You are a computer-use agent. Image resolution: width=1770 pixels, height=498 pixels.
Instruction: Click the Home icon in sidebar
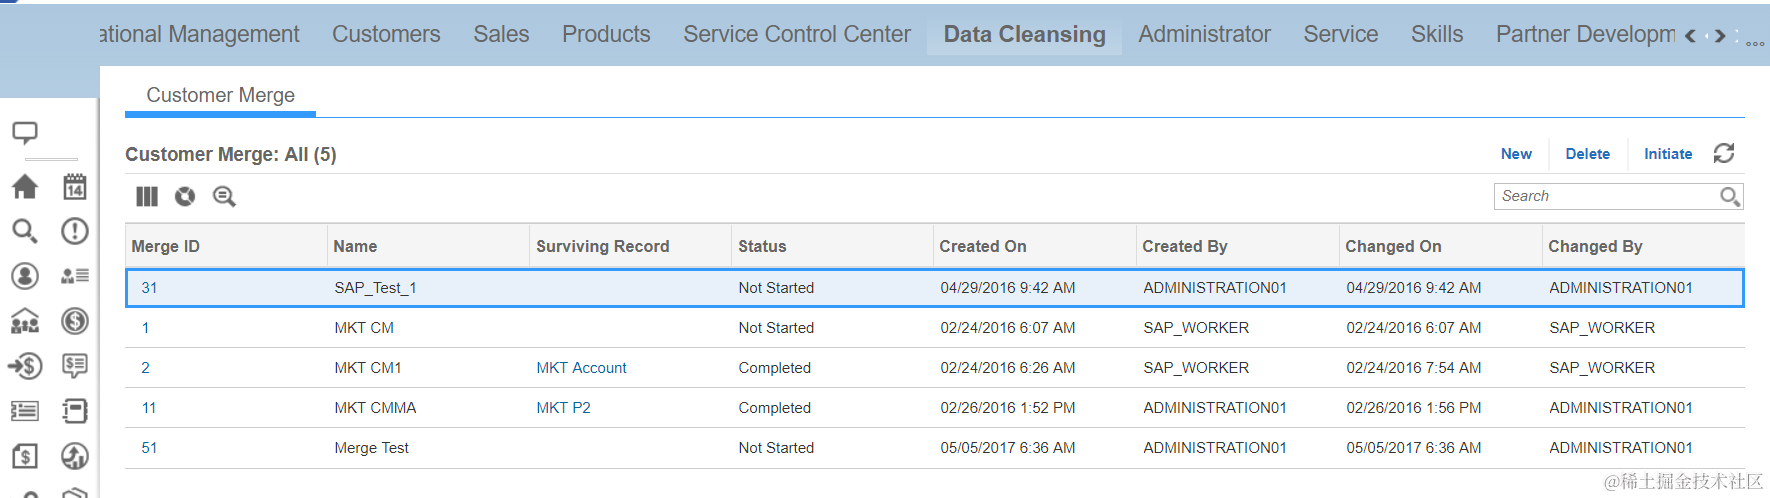[x=25, y=187]
